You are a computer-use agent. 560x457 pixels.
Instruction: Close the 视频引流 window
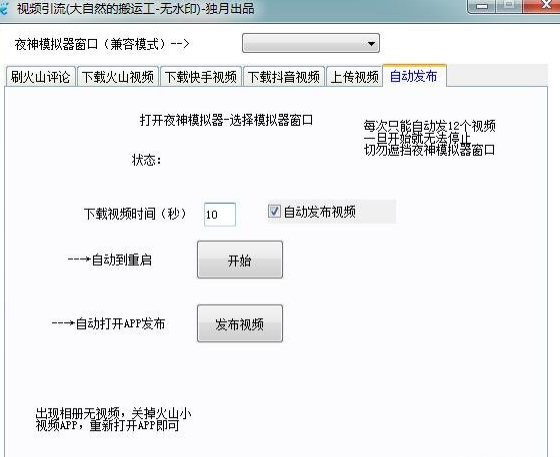(x=542, y=5)
